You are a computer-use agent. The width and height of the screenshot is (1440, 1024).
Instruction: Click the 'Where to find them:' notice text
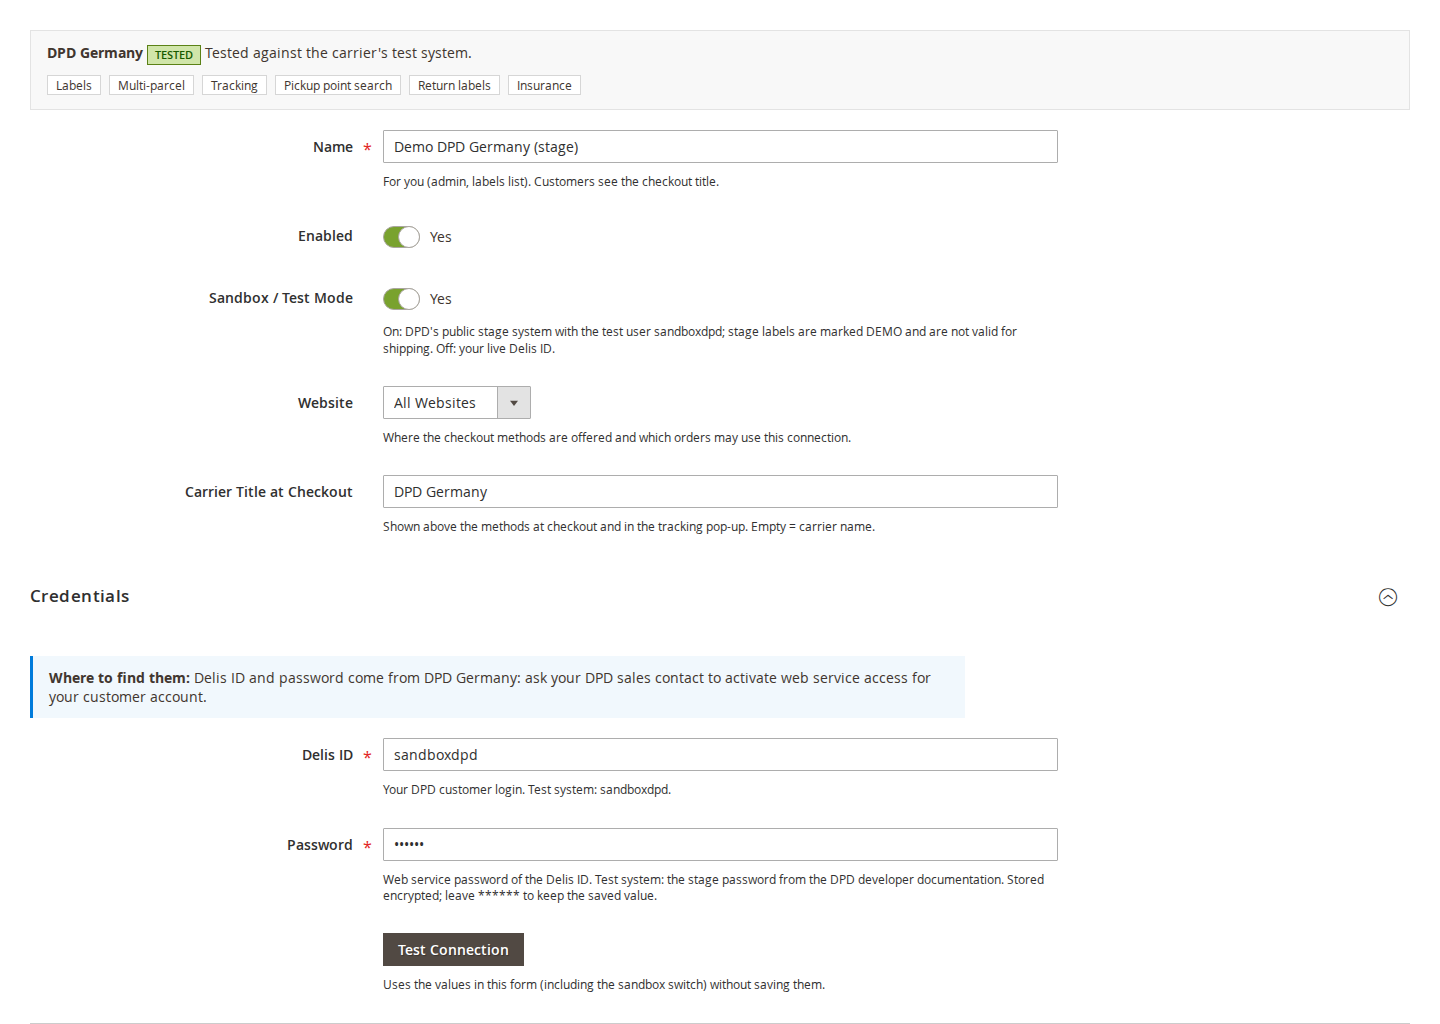119,678
